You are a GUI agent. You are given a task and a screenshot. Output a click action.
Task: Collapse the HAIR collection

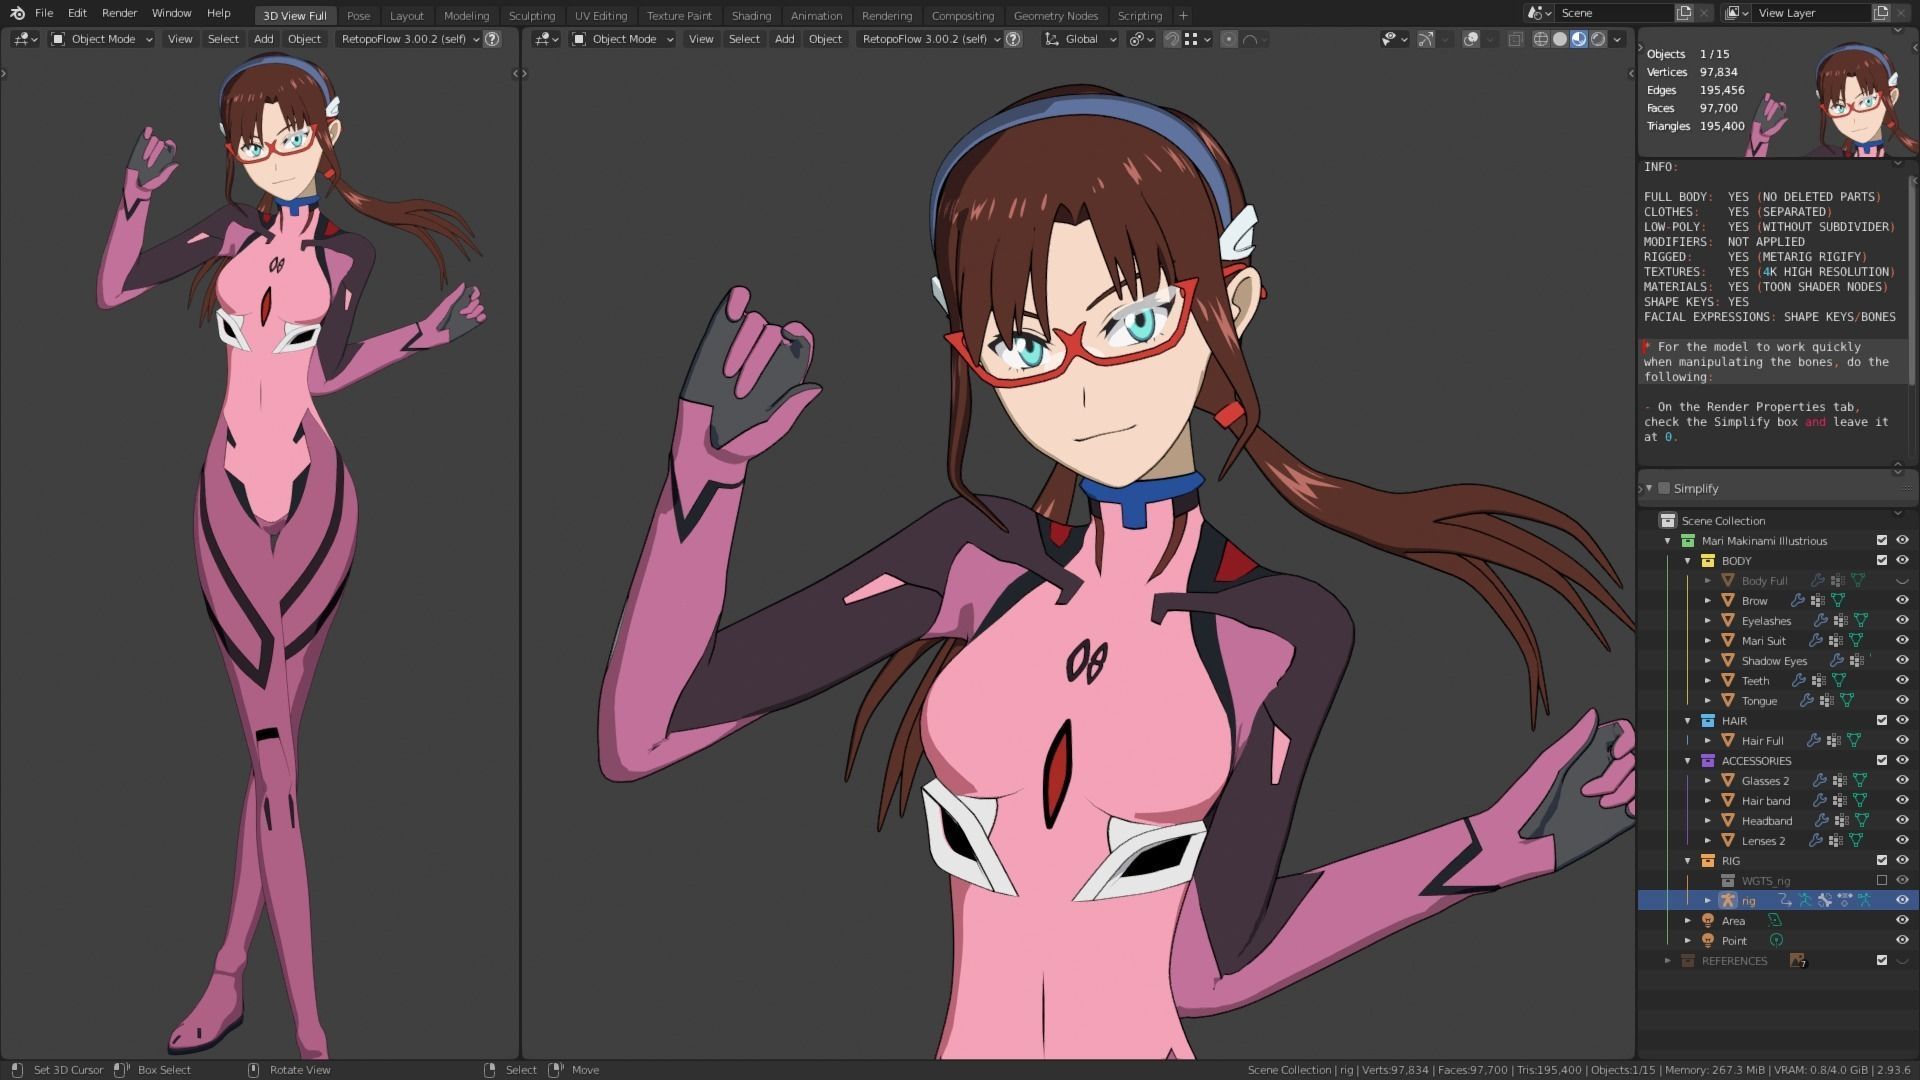tap(1688, 721)
